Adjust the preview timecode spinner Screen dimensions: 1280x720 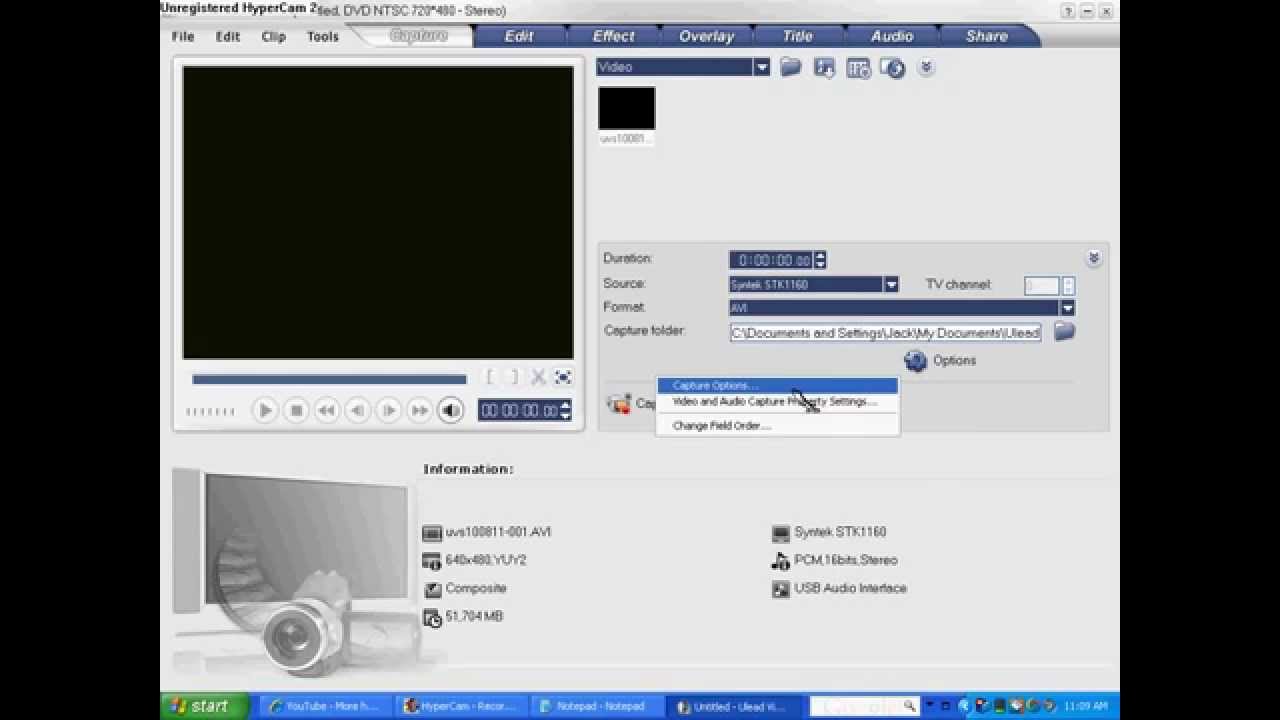pos(566,410)
